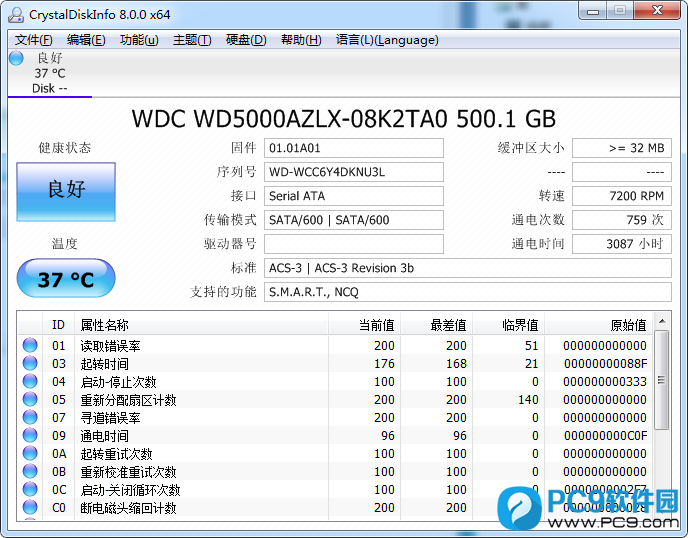Click status orb for attribute 0A 起转重试次数
The width and height of the screenshot is (688, 538).
pyautogui.click(x=30, y=453)
